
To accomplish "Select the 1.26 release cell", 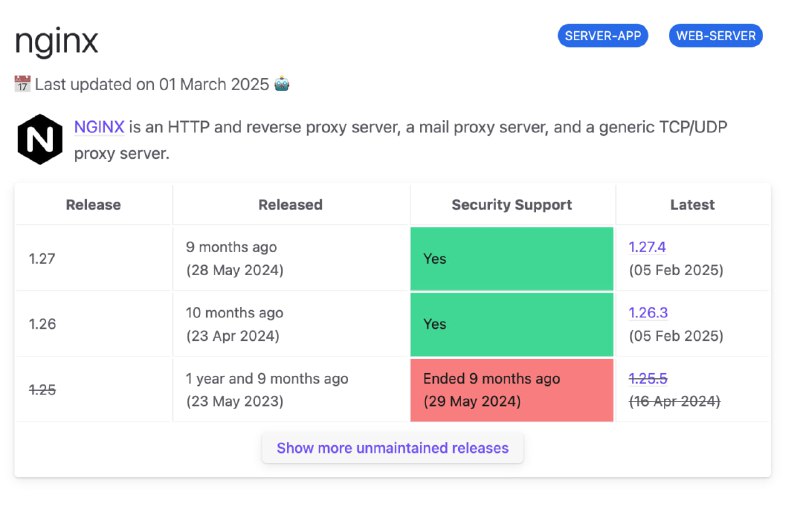I will [x=93, y=324].
